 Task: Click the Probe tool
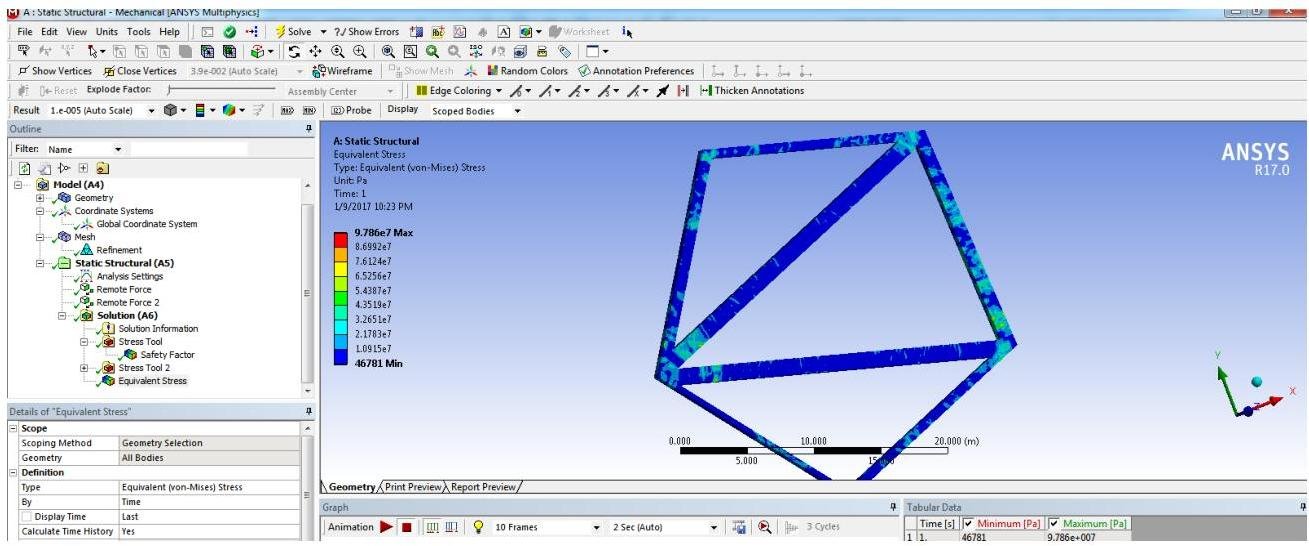357,110
